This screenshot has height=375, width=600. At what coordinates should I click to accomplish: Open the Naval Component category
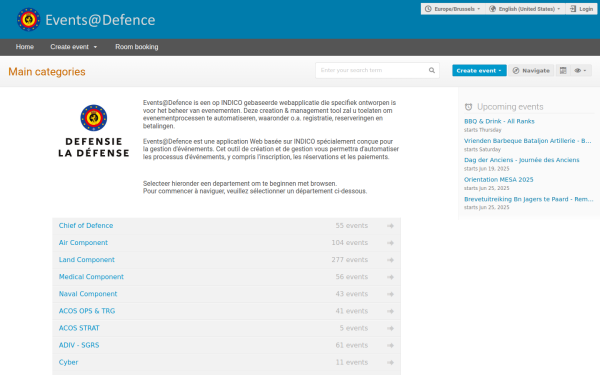88,294
